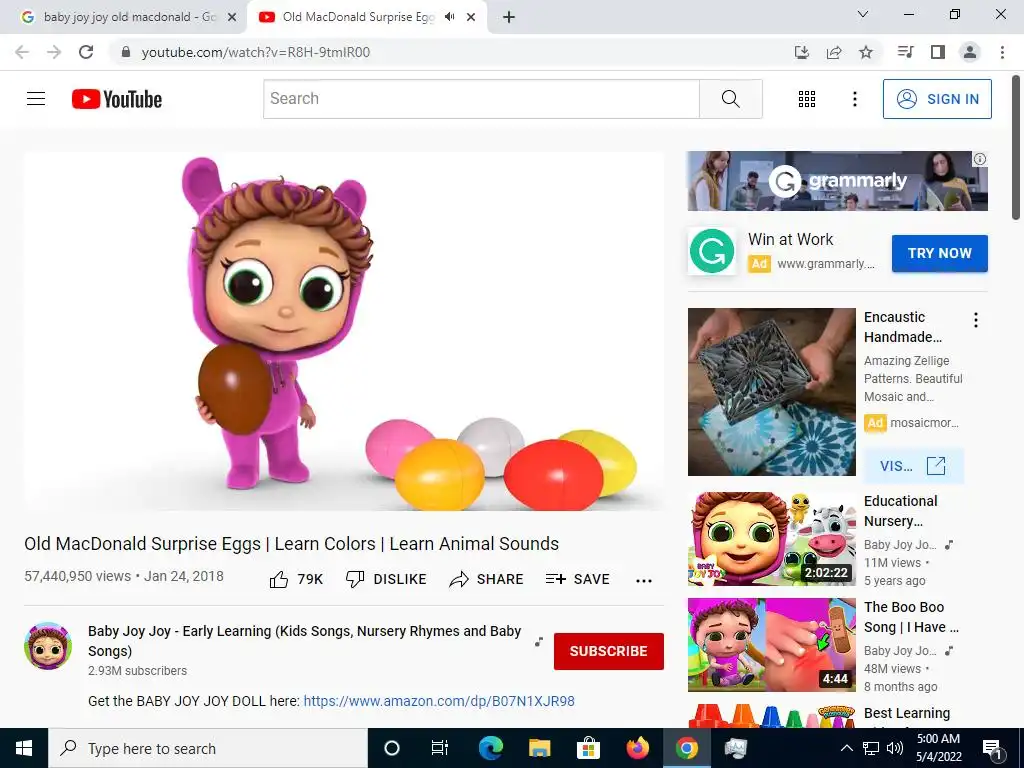
Task: Close the Google search tab
Action: (x=232, y=18)
